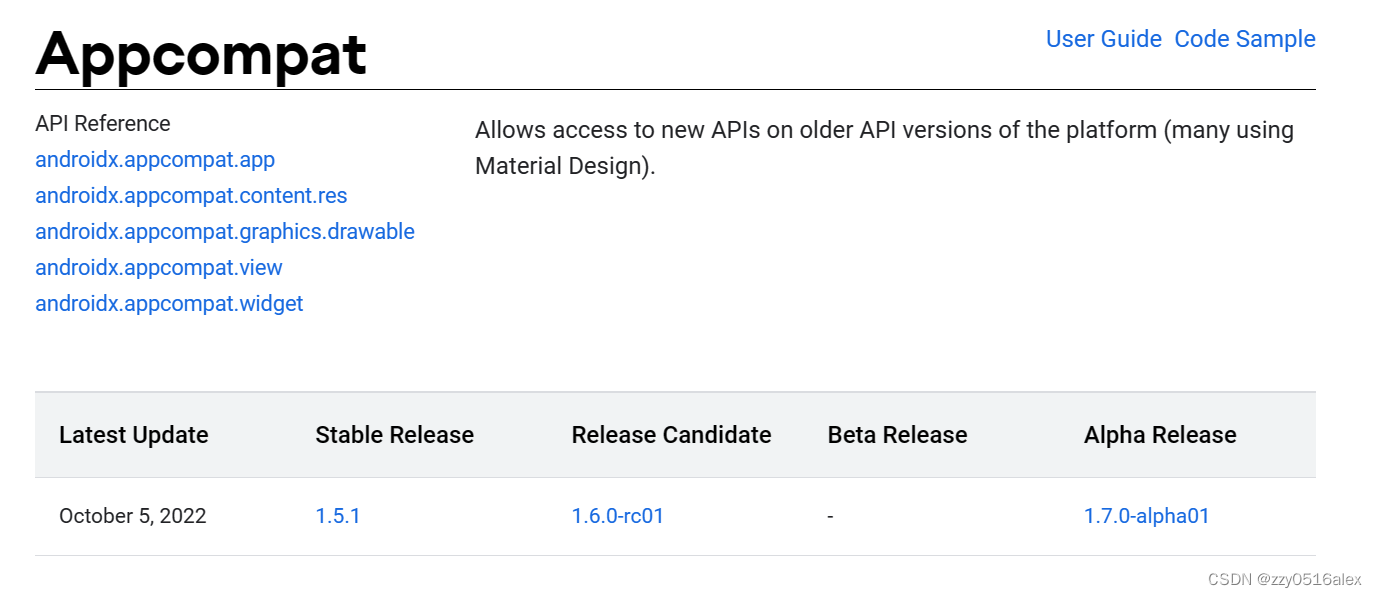This screenshot has height=598, width=1377.
Task: Open stable release 1.5.1 notes
Action: tap(338, 516)
